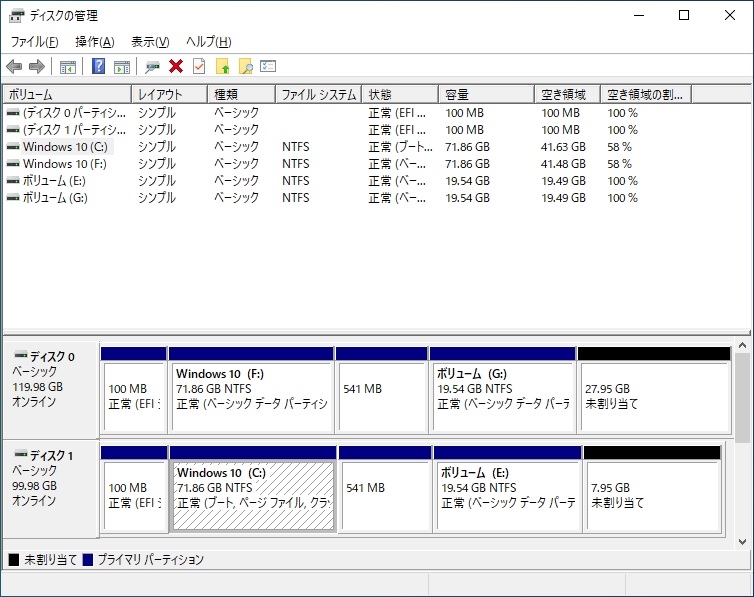
Task: Click drive icon of ディスク 1 パーティション row
Action: pyautogui.click(x=13, y=130)
